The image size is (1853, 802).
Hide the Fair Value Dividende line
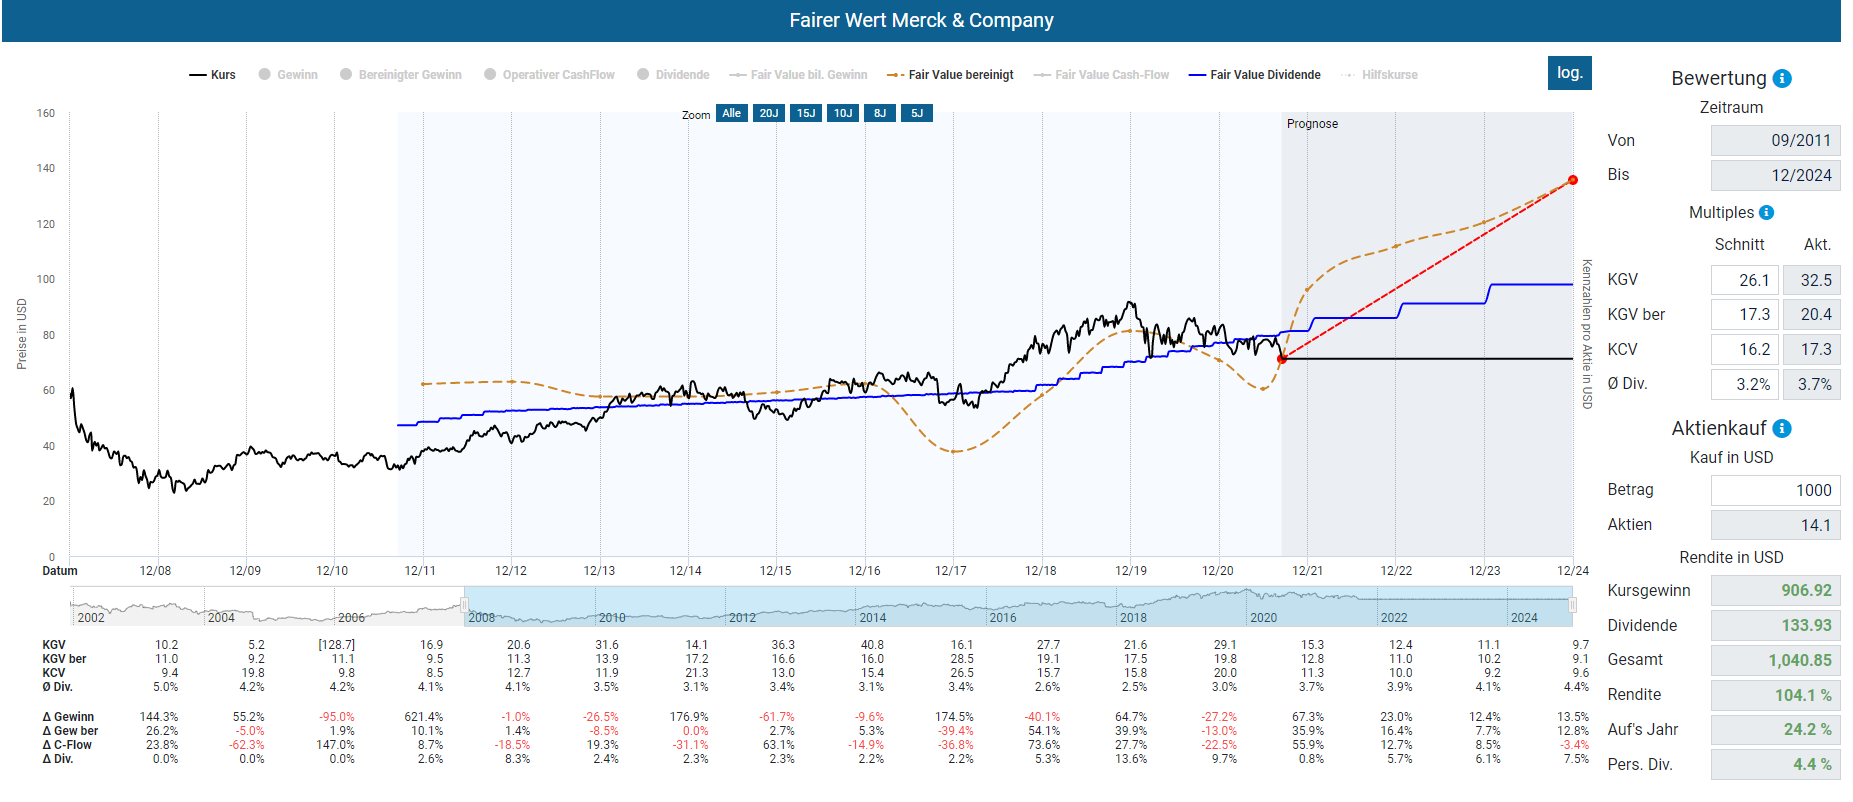coord(1254,75)
